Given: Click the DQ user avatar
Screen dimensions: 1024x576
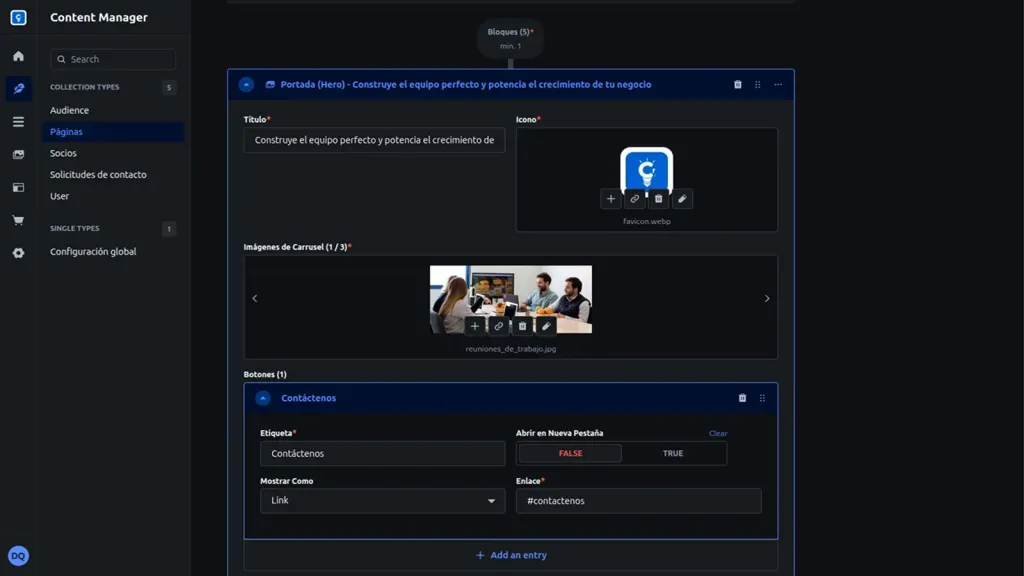Looking at the screenshot, I should [18, 556].
